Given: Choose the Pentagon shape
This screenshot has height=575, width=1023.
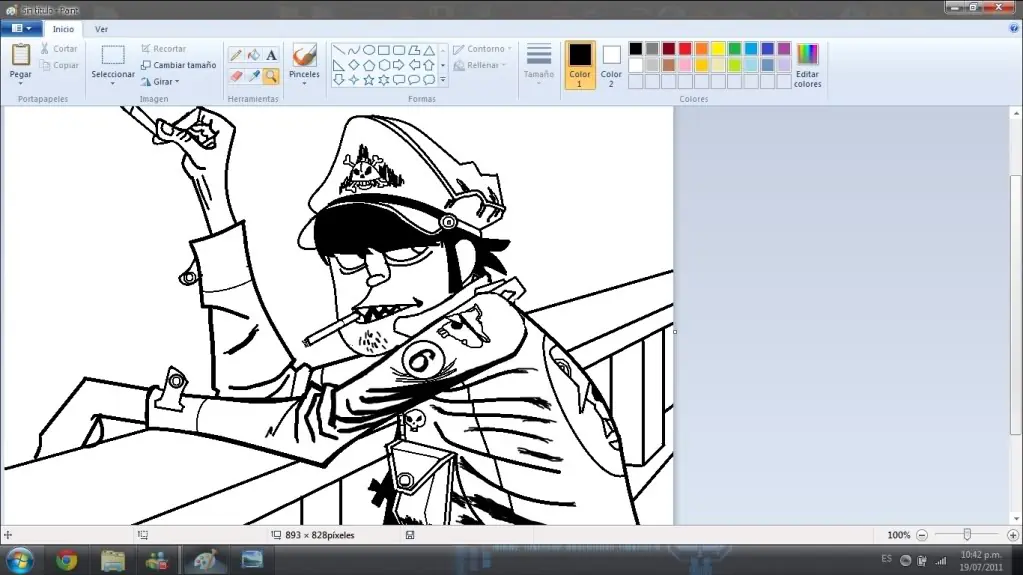Looking at the screenshot, I should [369, 65].
